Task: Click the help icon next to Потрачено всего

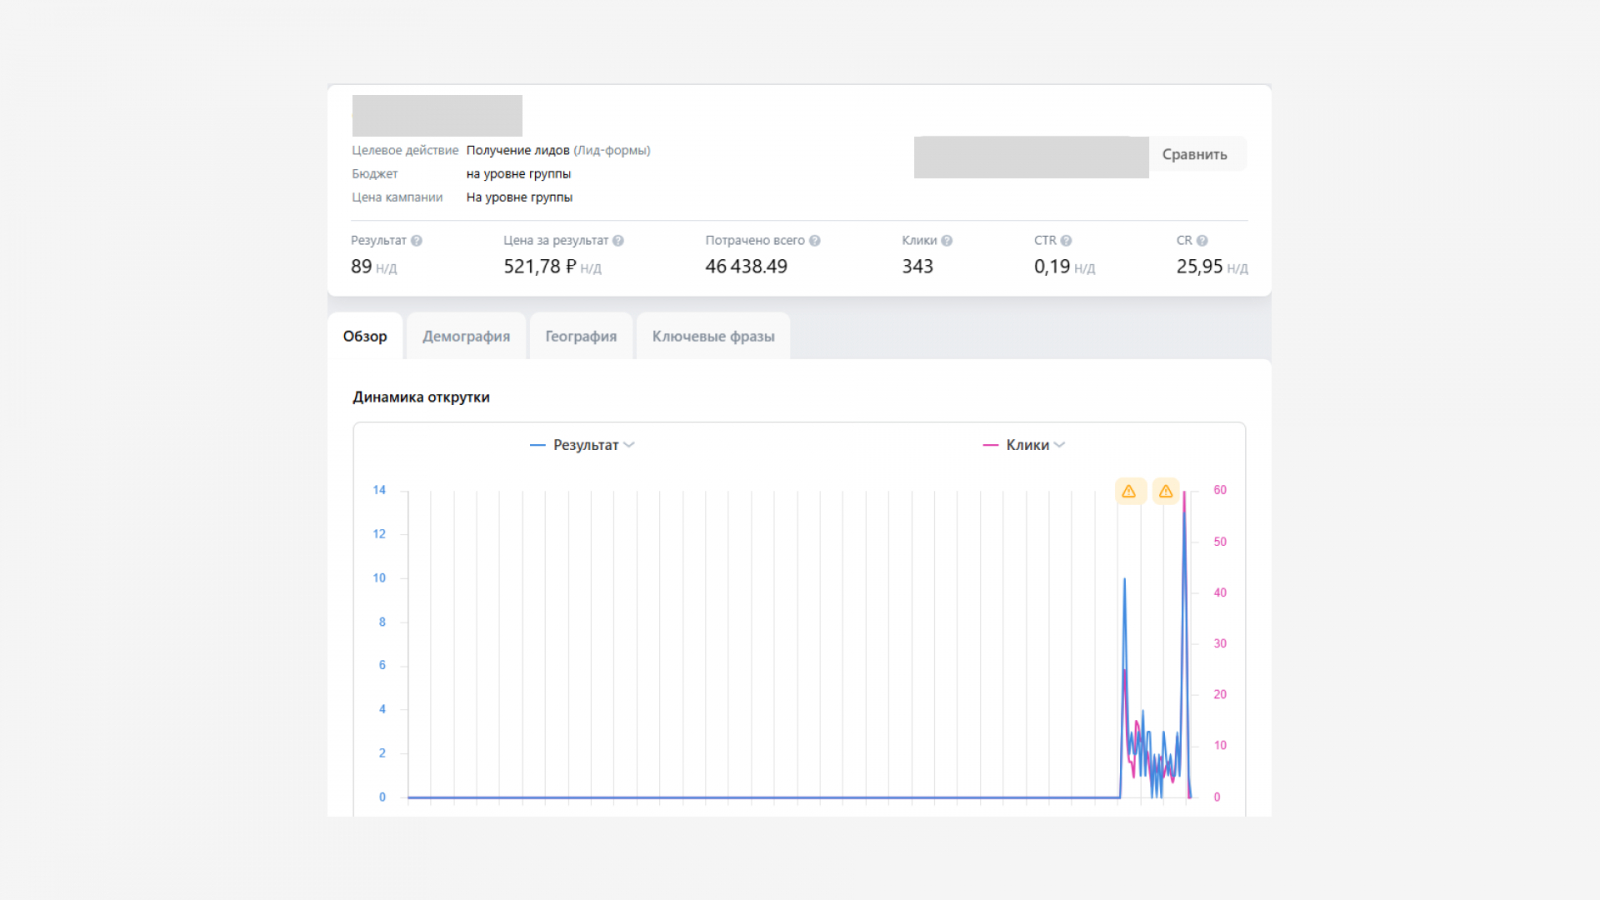Action: [x=815, y=241]
